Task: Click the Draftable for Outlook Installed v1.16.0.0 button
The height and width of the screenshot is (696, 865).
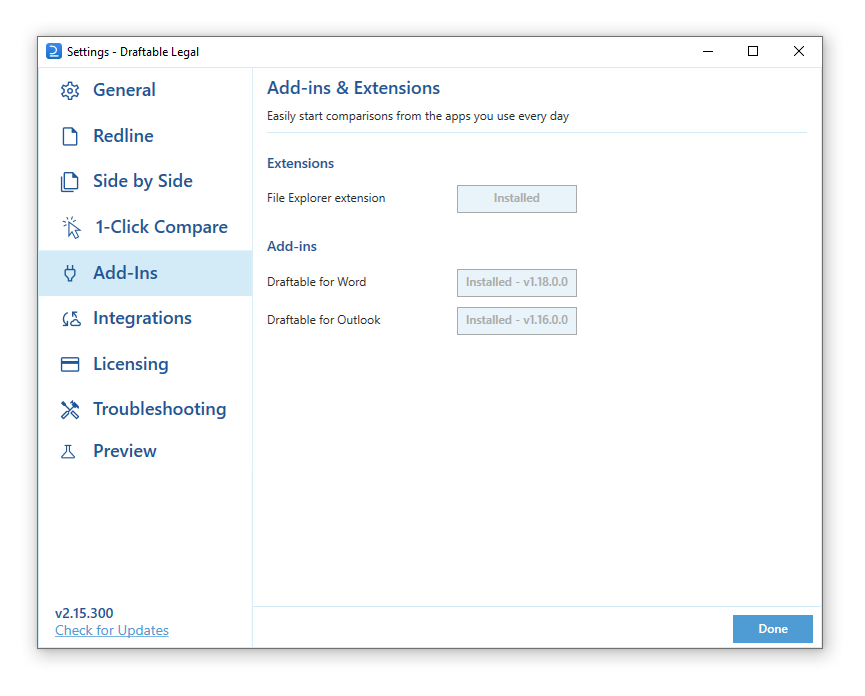Action: tap(516, 320)
